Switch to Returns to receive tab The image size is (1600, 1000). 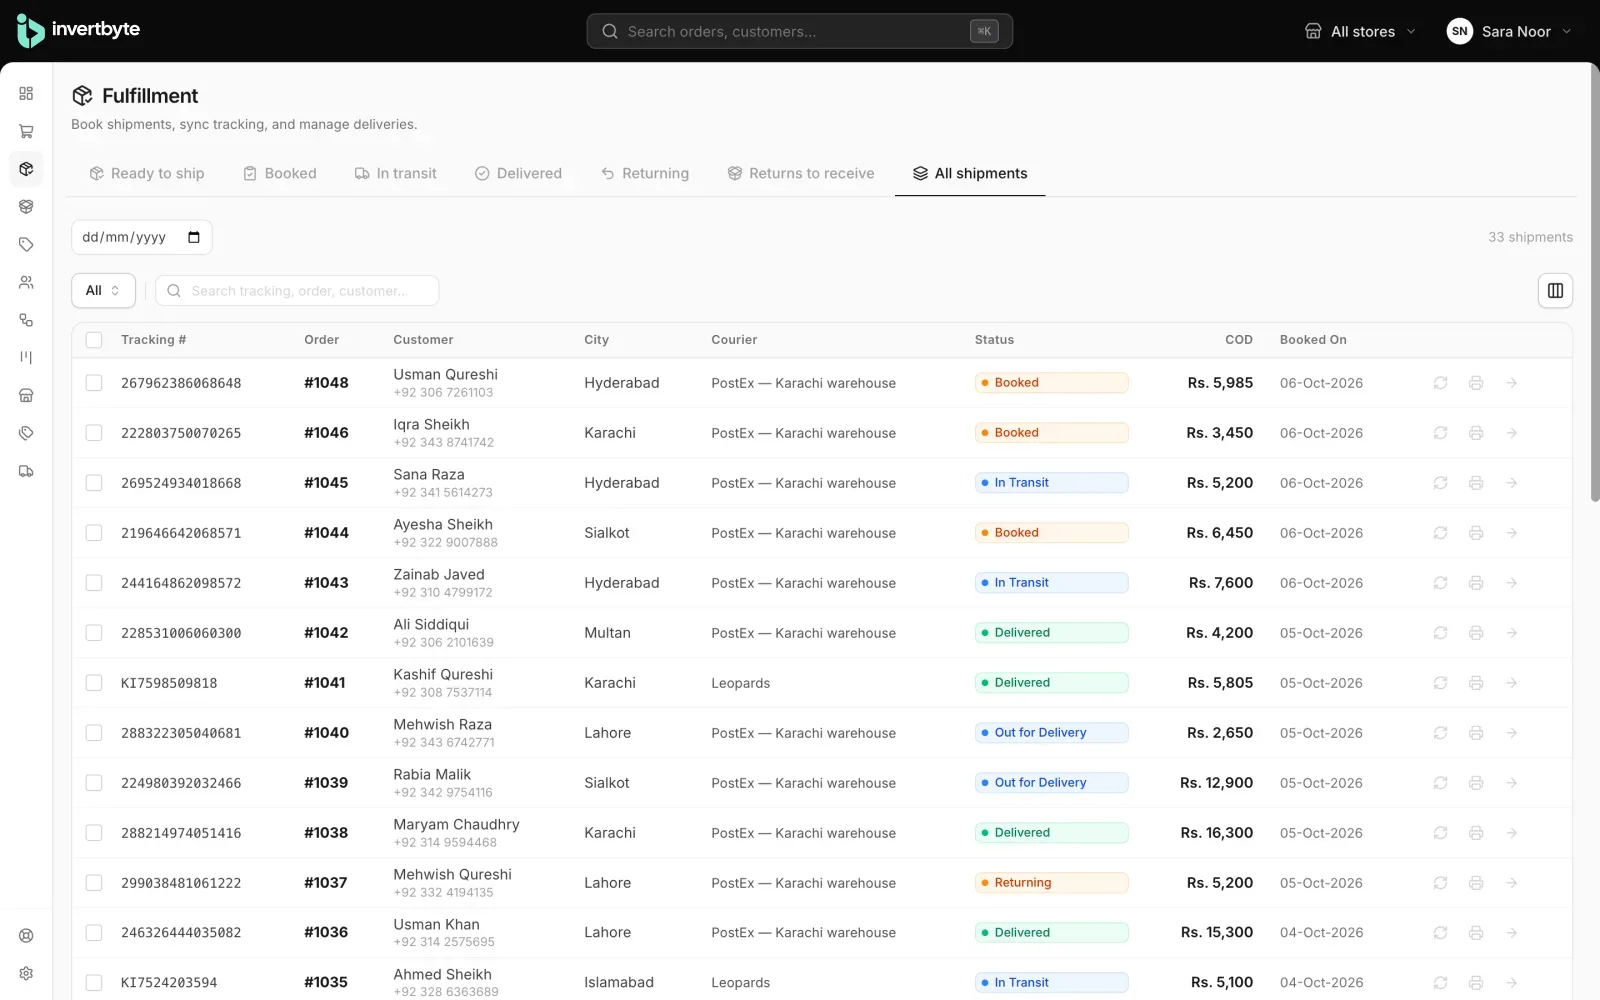pyautogui.click(x=801, y=173)
